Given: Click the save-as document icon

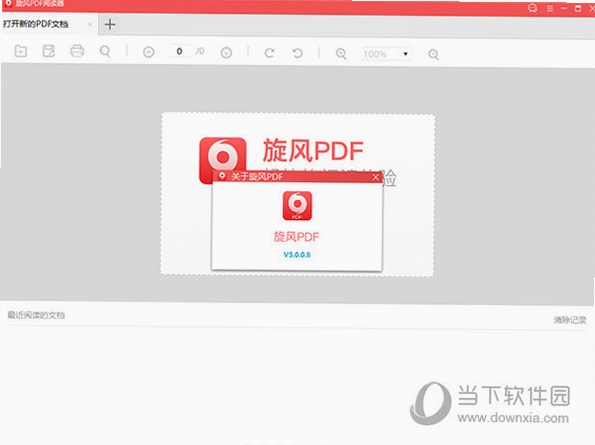Looking at the screenshot, I should tap(49, 51).
